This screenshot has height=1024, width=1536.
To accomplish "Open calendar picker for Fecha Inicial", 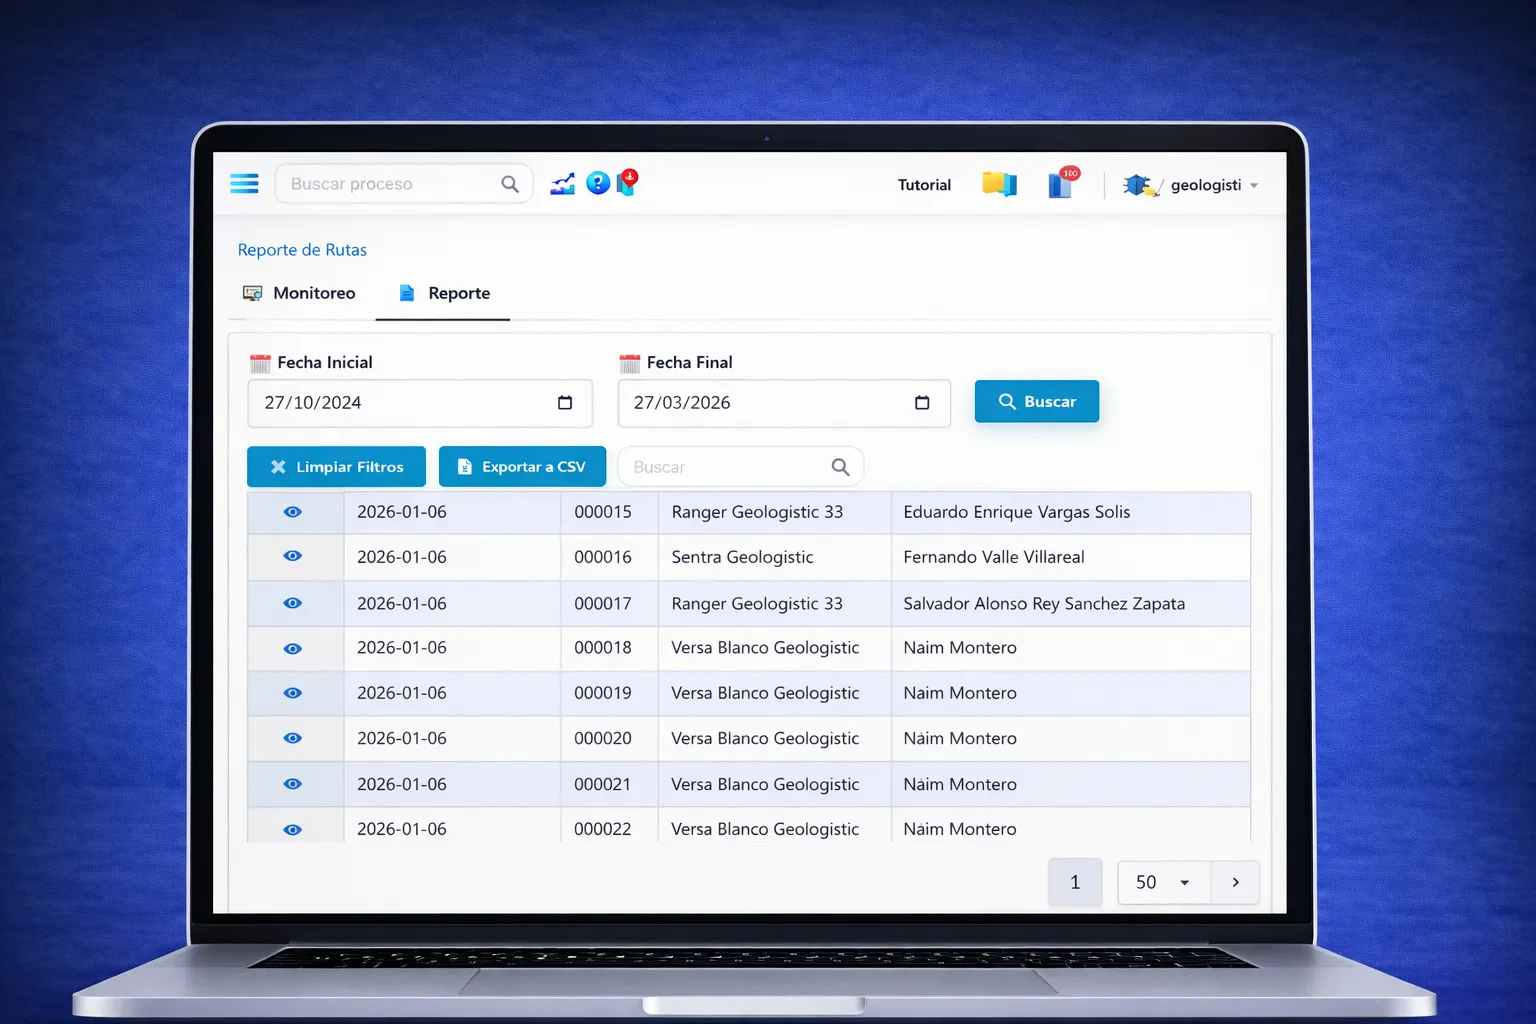I will coord(565,403).
